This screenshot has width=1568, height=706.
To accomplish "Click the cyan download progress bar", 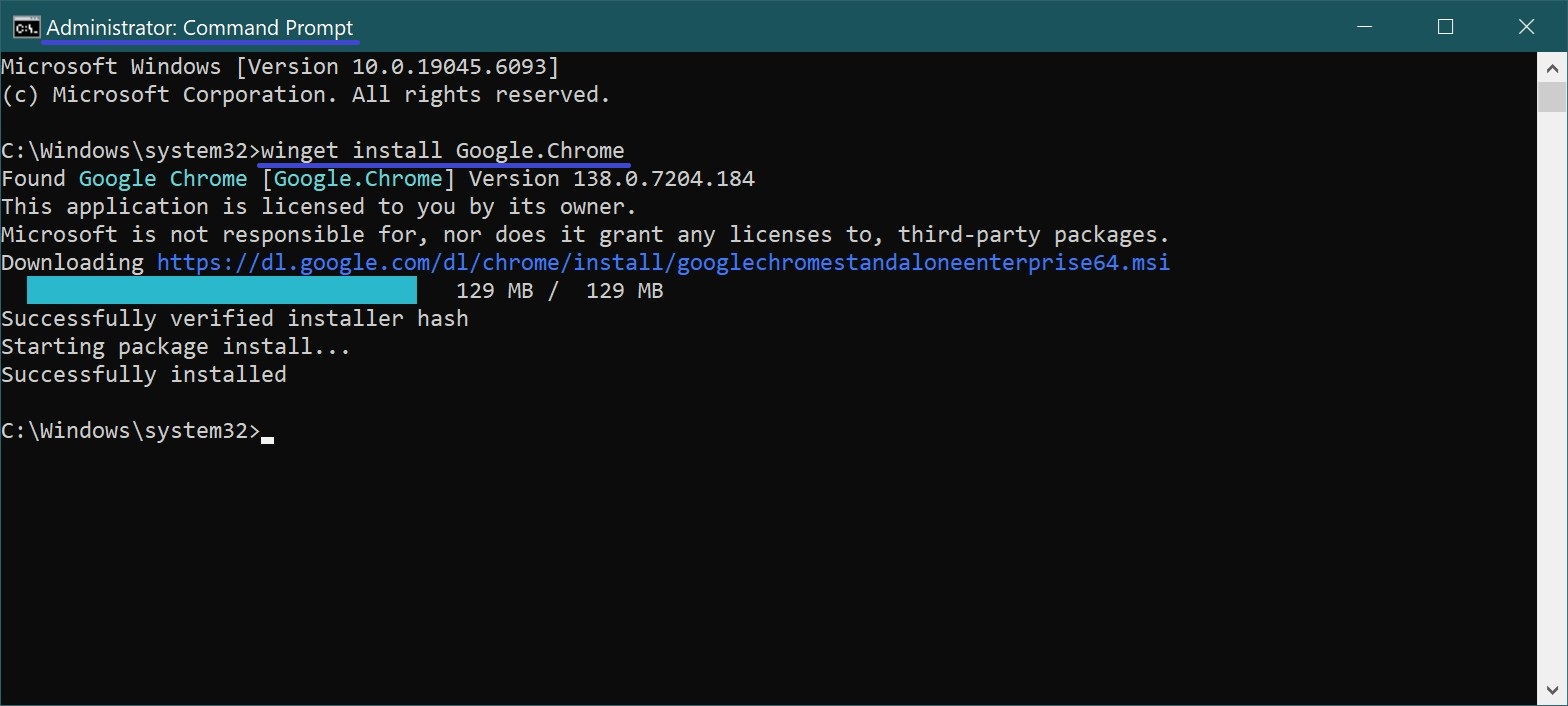I will (x=222, y=291).
